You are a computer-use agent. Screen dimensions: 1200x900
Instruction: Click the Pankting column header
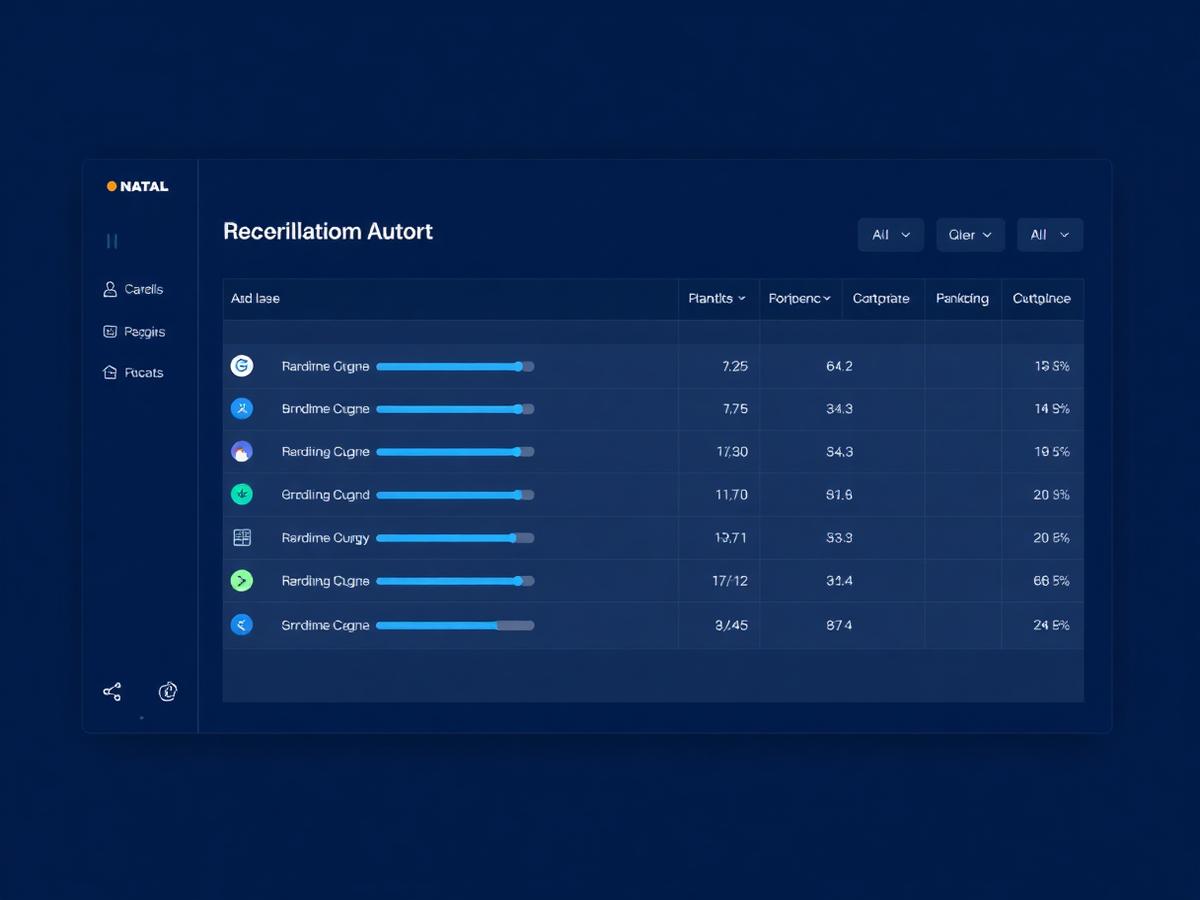click(x=962, y=298)
